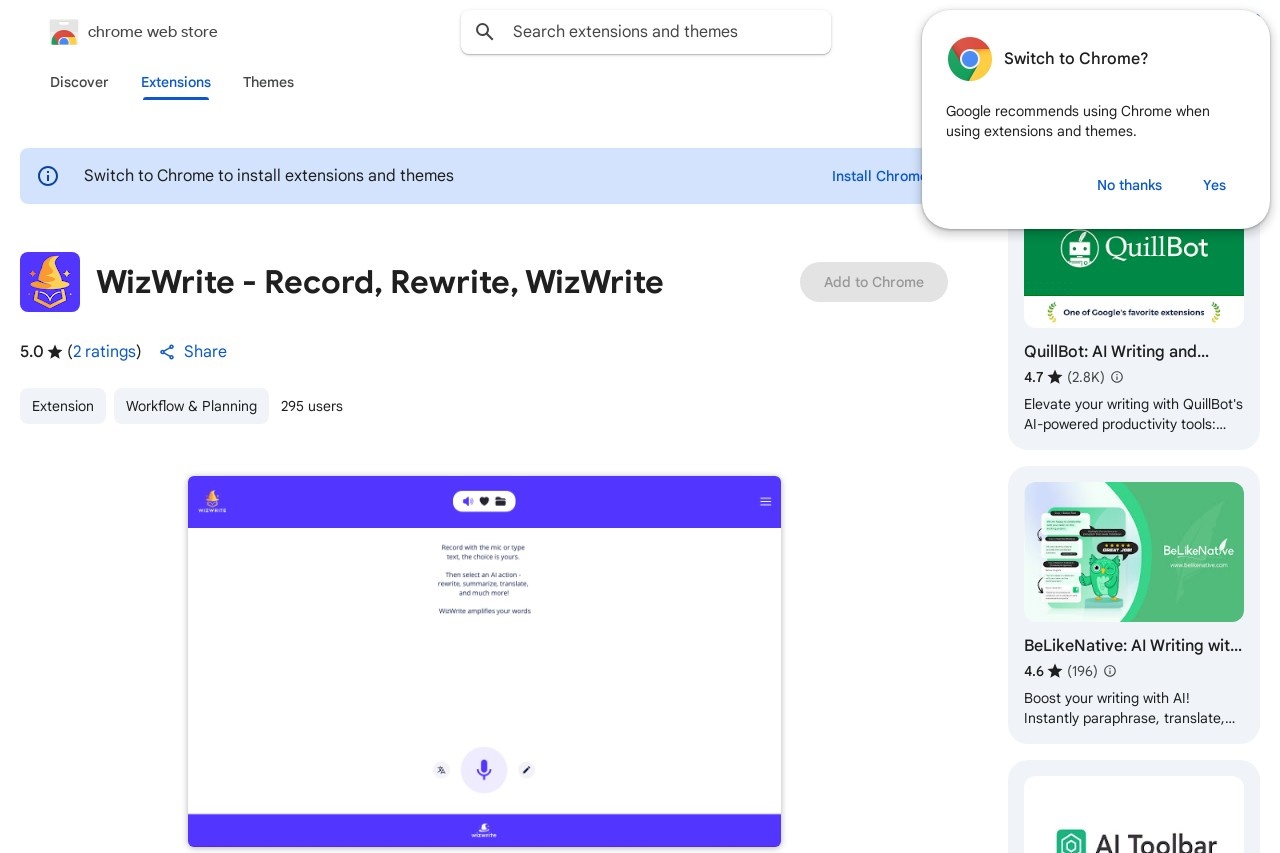The width and height of the screenshot is (1280, 853).
Task: Click the Chrome Web Store logo icon
Action: (x=64, y=32)
